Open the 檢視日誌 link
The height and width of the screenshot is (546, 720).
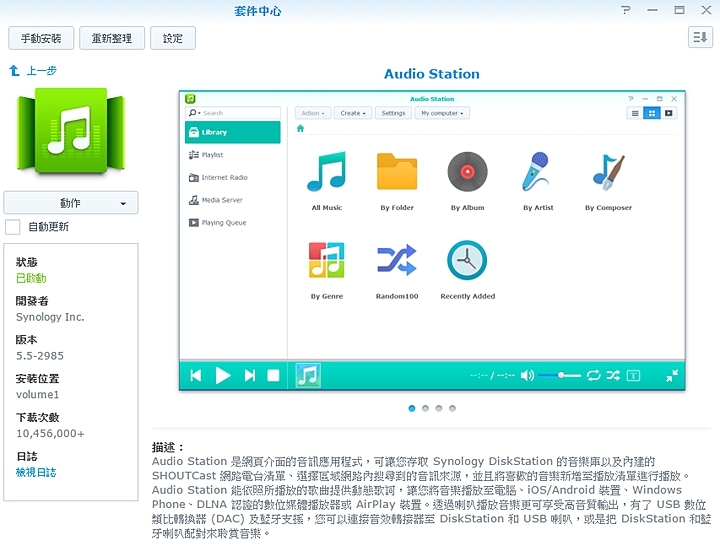coord(36,472)
